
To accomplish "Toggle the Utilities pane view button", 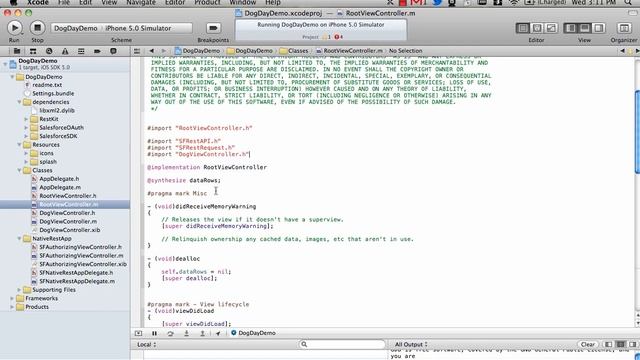I will pyautogui.click(x=599, y=28).
